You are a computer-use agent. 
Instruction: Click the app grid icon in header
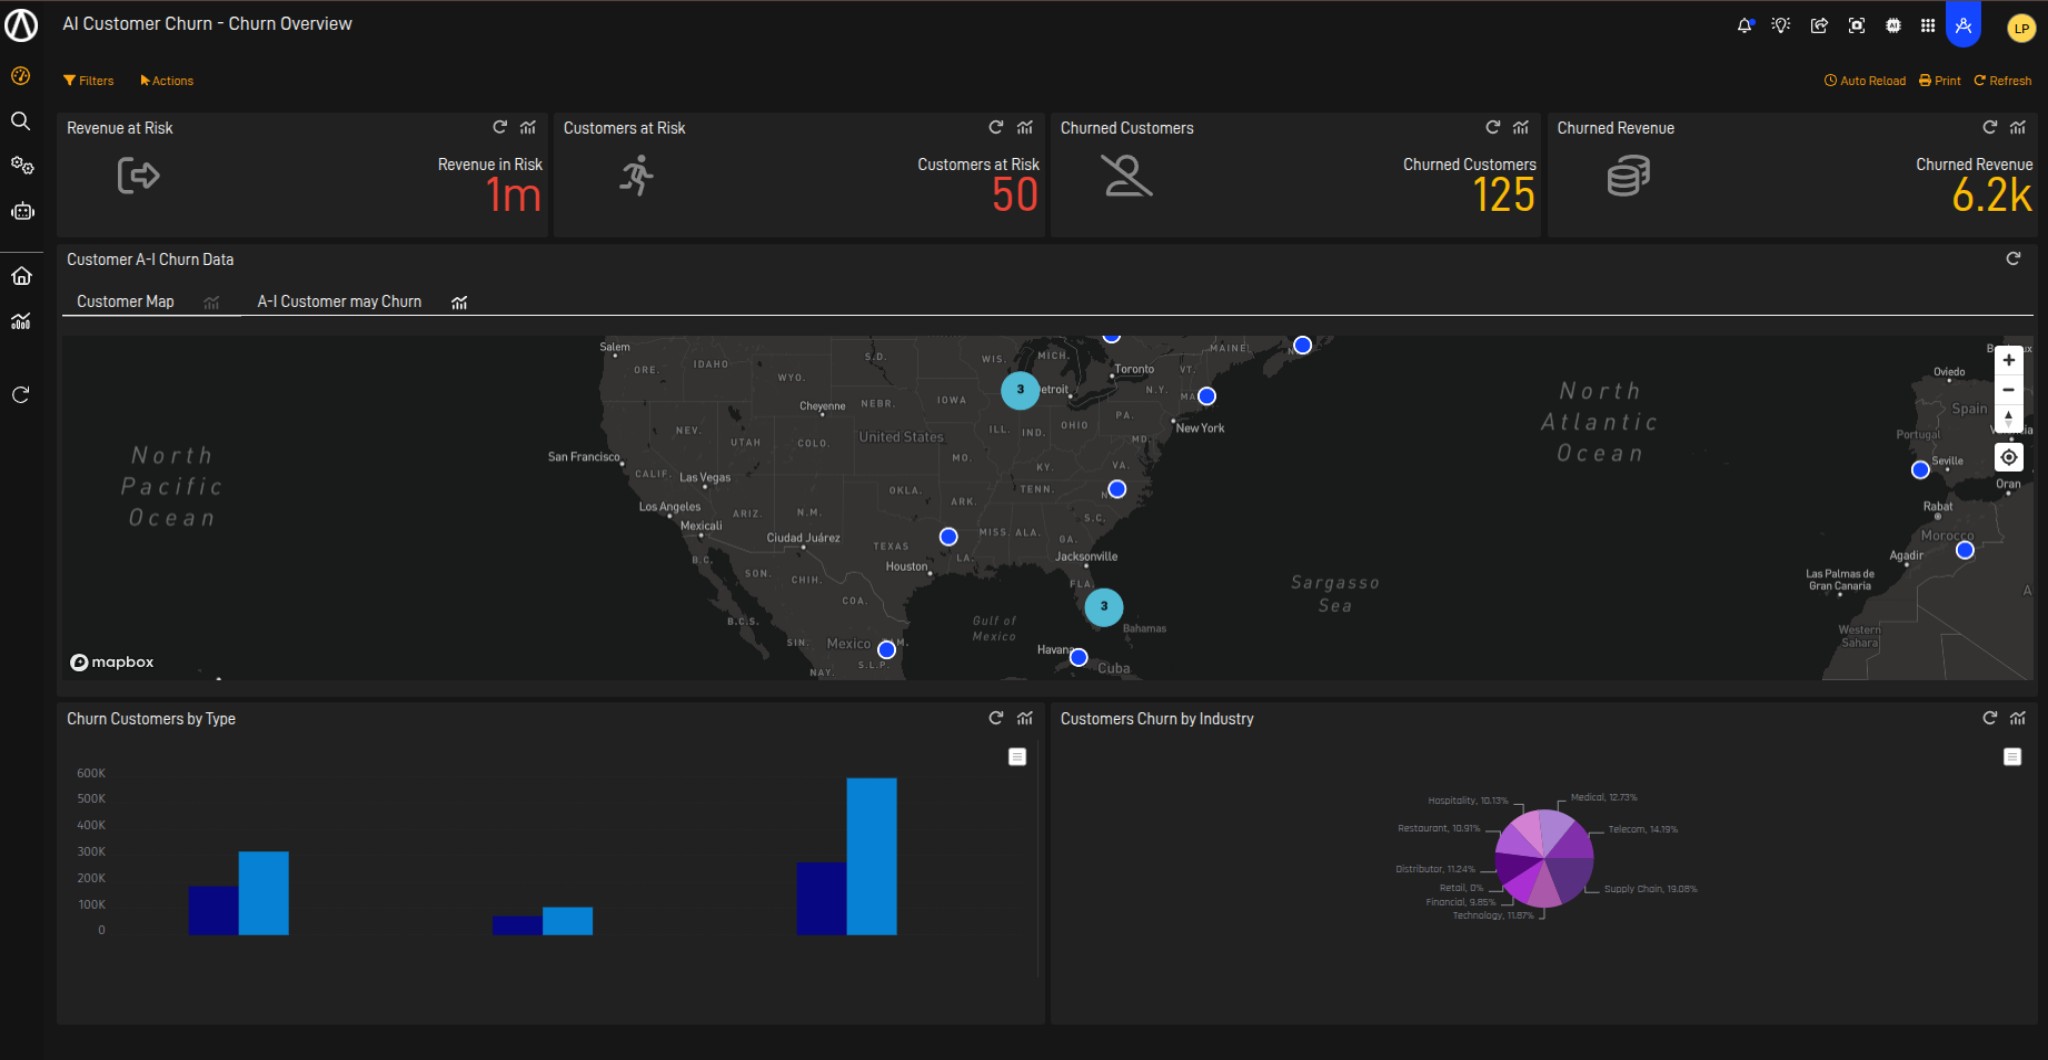pos(1928,26)
